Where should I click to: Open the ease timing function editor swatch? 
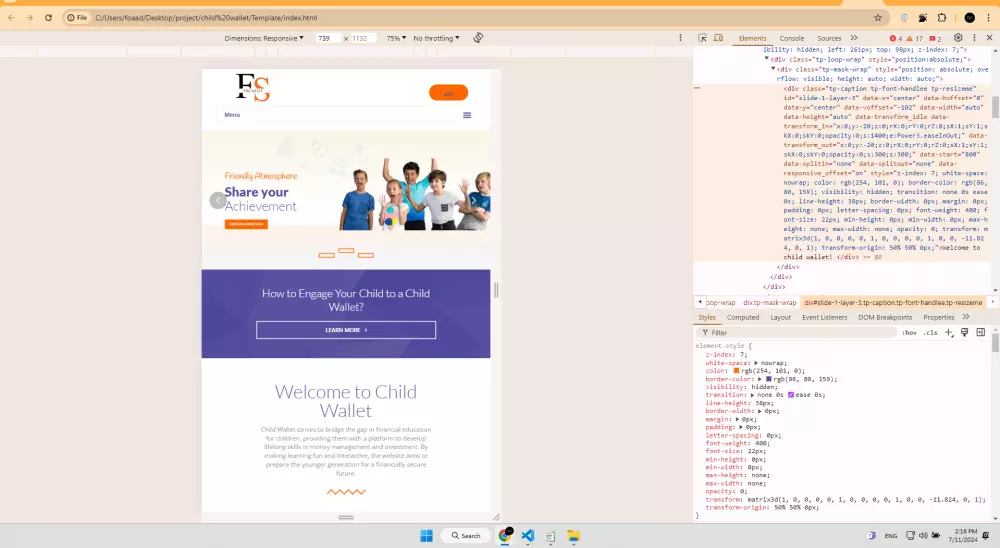tap(791, 395)
